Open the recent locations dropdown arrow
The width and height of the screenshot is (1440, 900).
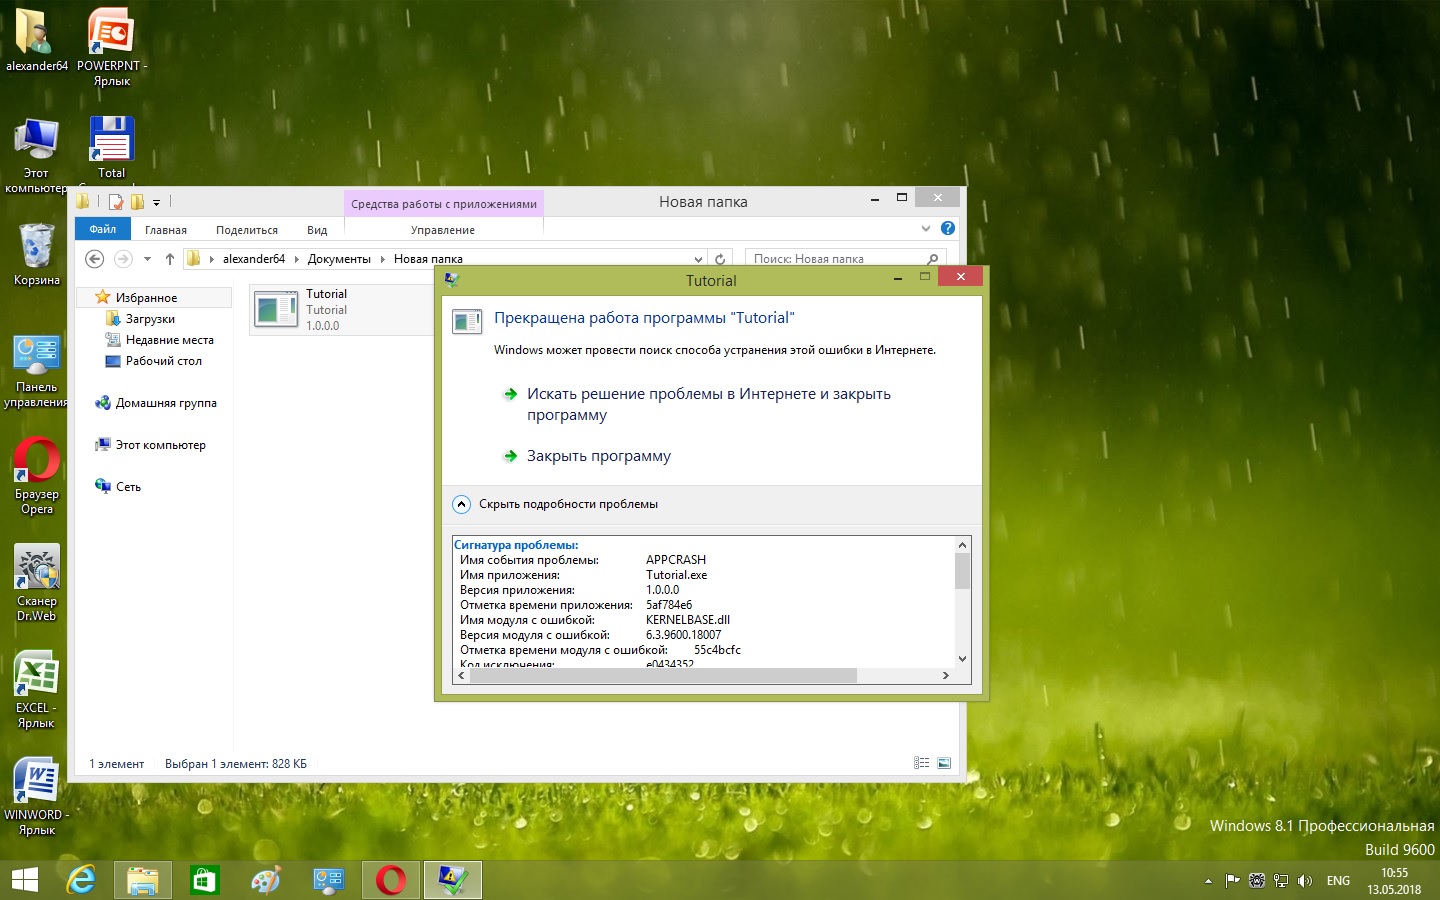coord(147,259)
